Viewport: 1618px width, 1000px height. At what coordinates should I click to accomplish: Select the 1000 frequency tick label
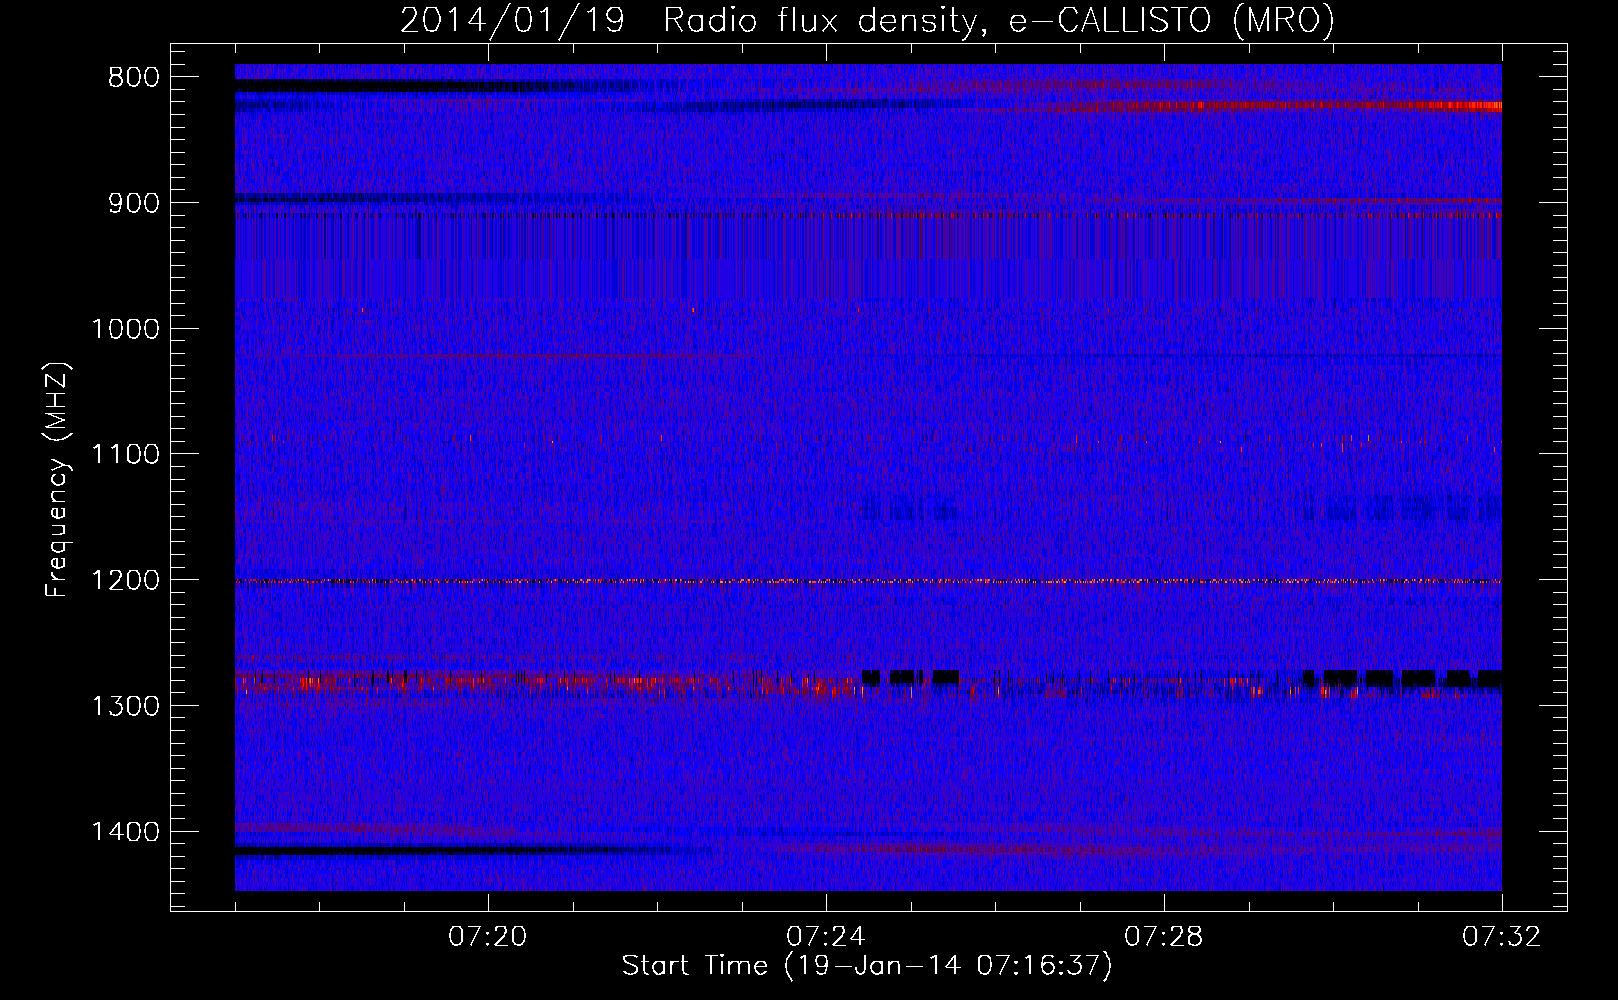[x=125, y=329]
